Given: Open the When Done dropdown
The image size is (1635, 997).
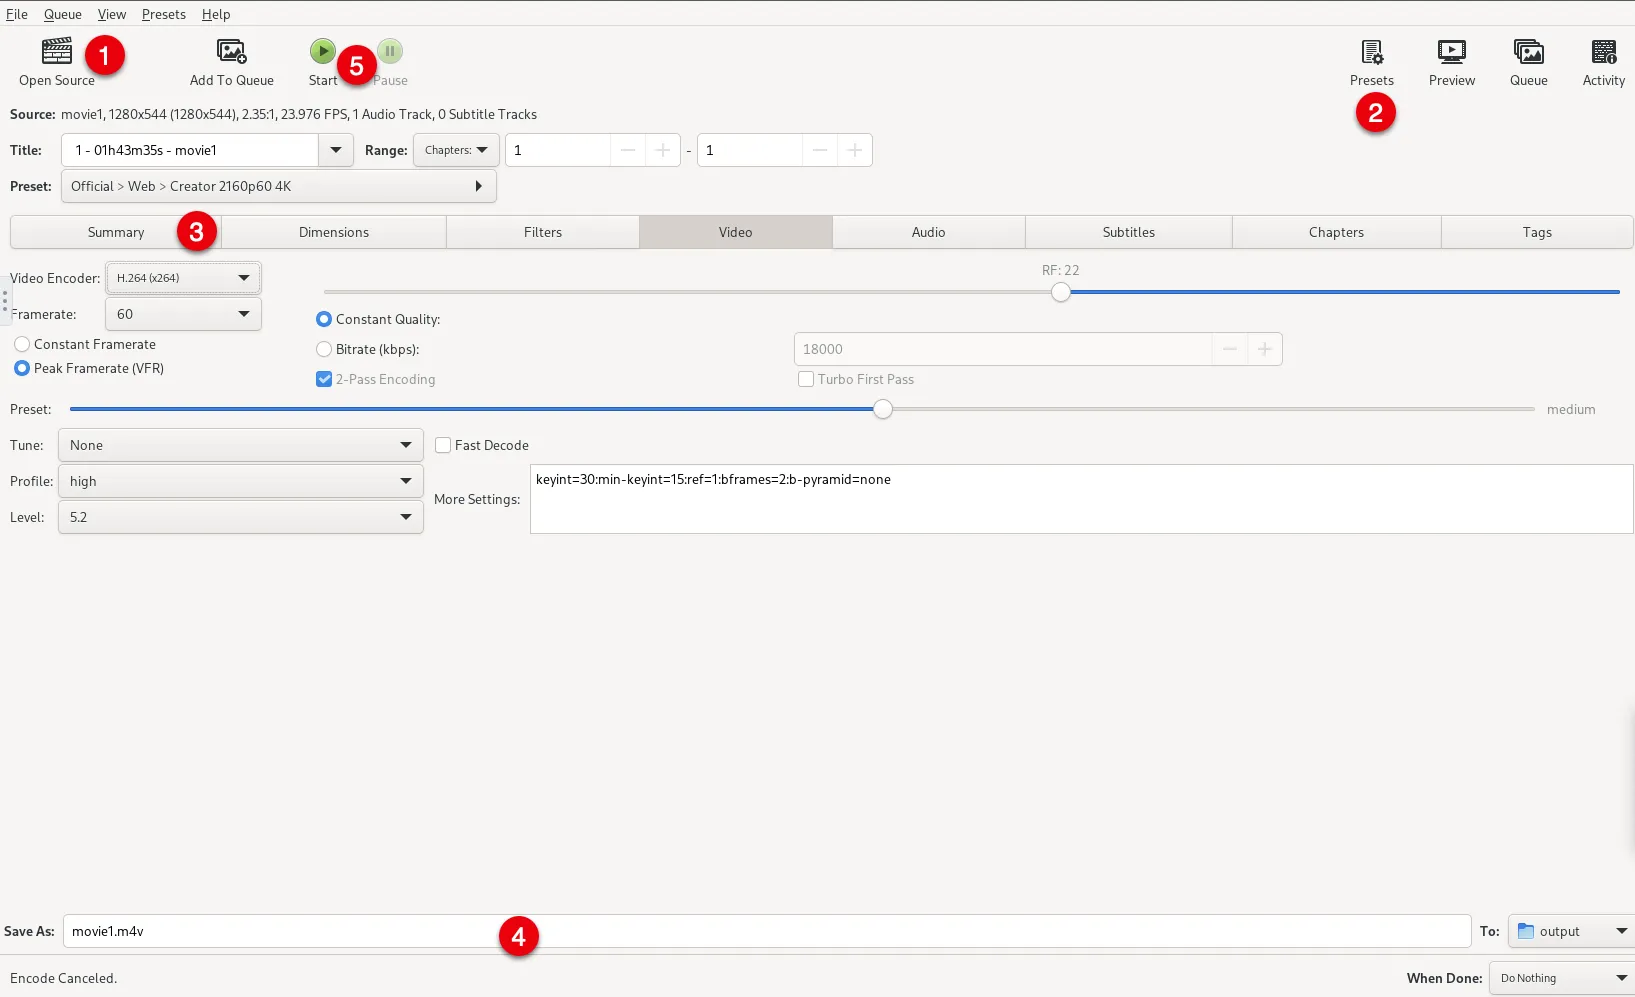Looking at the screenshot, I should 1562,978.
